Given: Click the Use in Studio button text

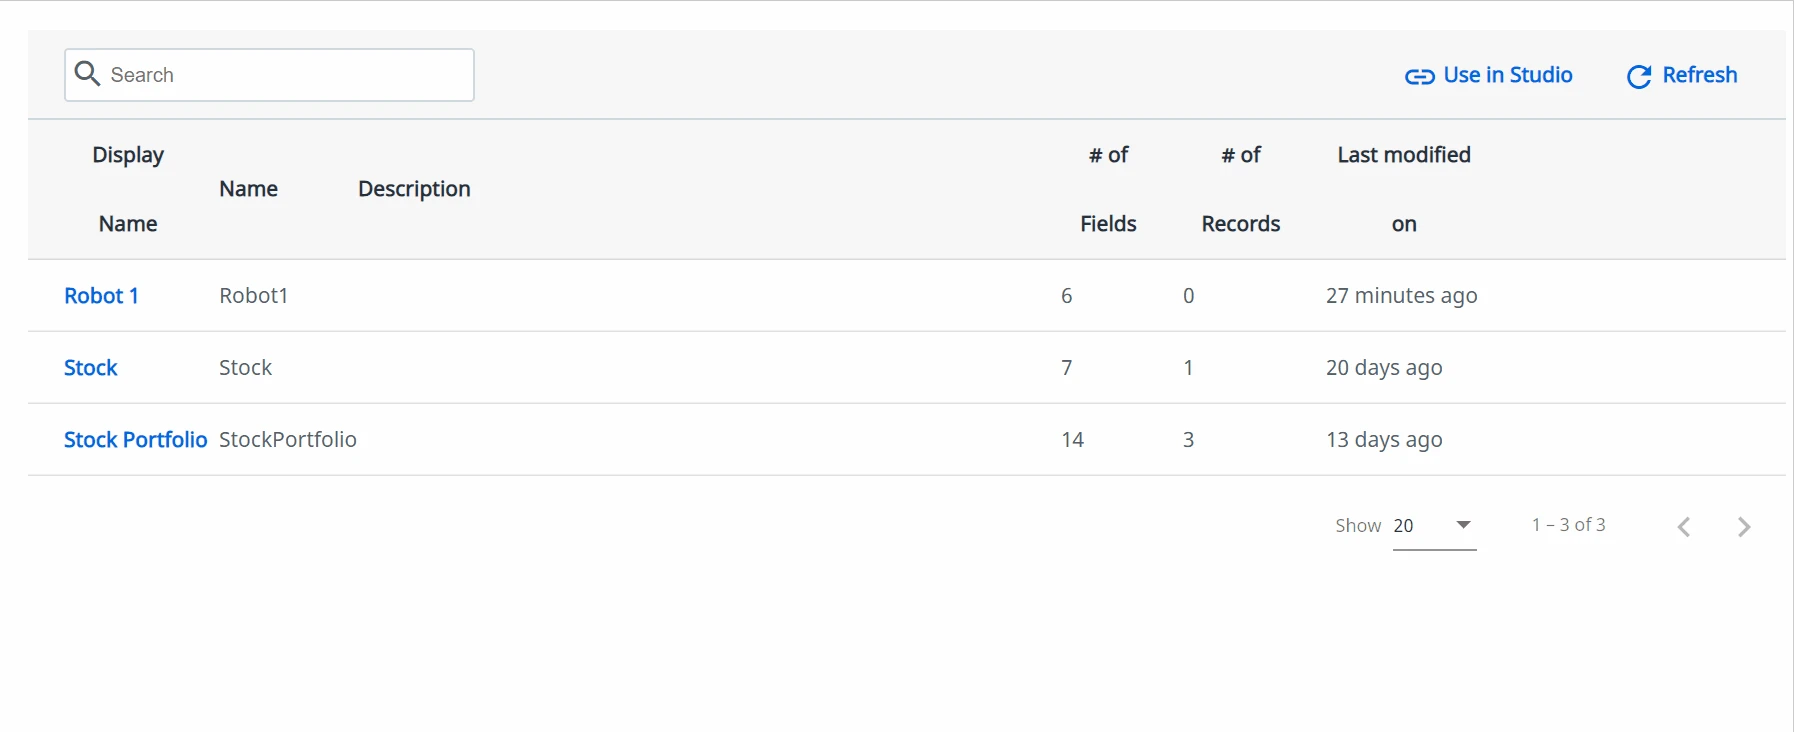Looking at the screenshot, I should tap(1508, 75).
